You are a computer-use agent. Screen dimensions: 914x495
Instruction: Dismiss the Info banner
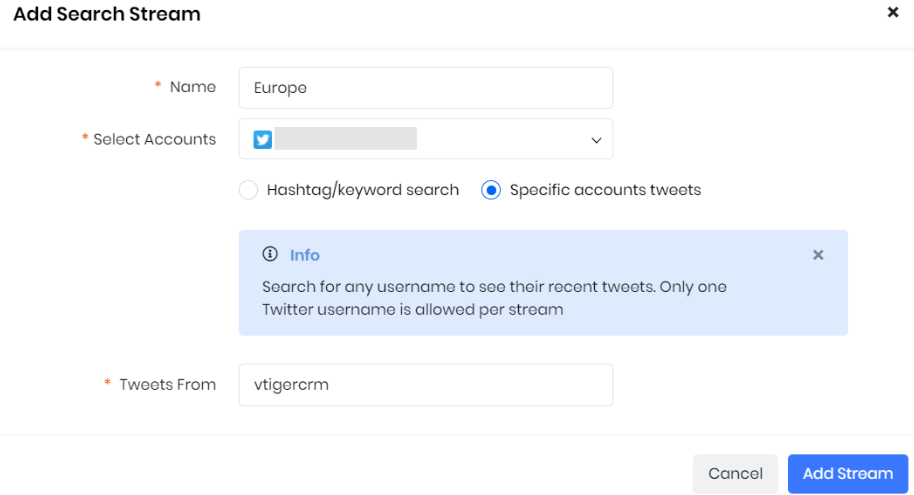tap(818, 255)
